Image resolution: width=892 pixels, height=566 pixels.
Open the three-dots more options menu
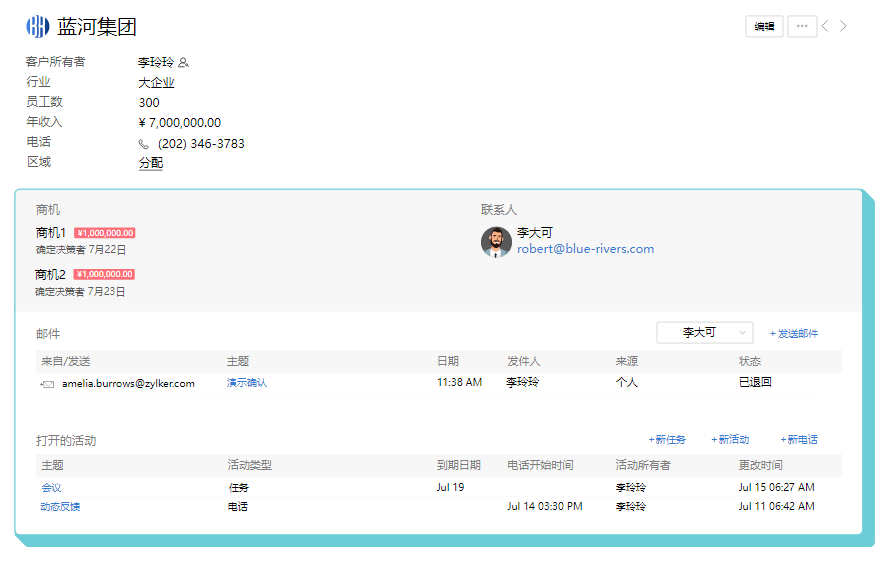coord(802,27)
